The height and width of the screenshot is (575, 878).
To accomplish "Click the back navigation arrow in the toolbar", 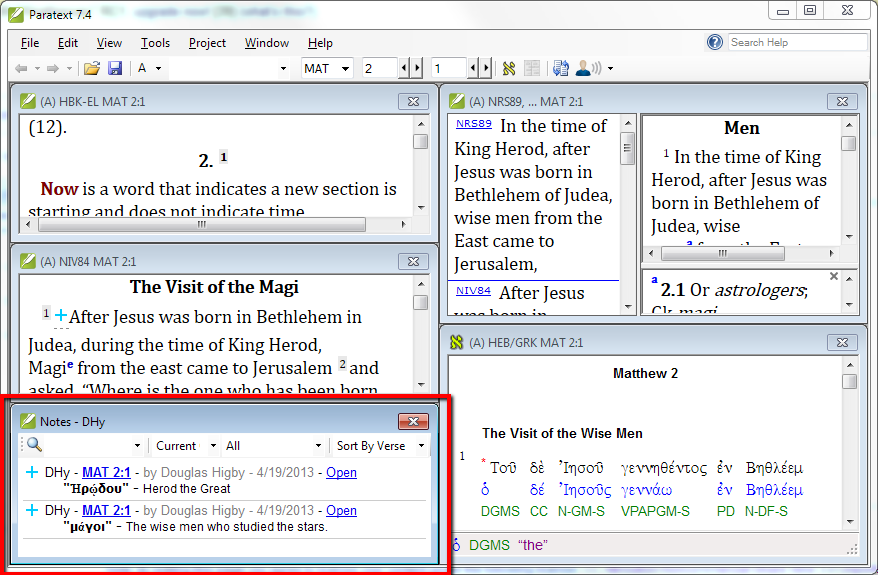I will [21, 69].
